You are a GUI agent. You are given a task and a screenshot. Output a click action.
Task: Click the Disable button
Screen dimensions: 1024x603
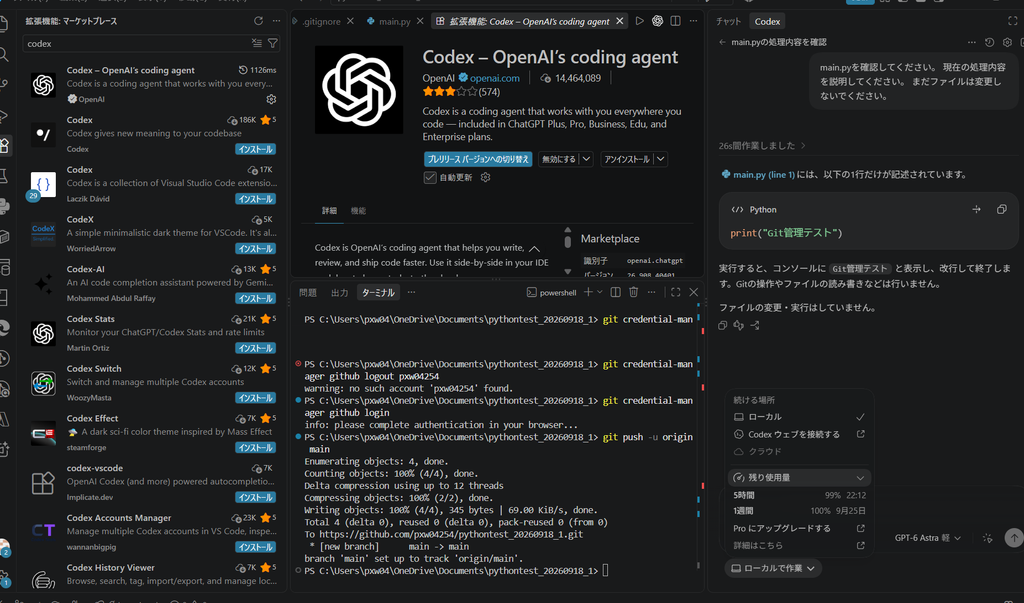[559, 159]
